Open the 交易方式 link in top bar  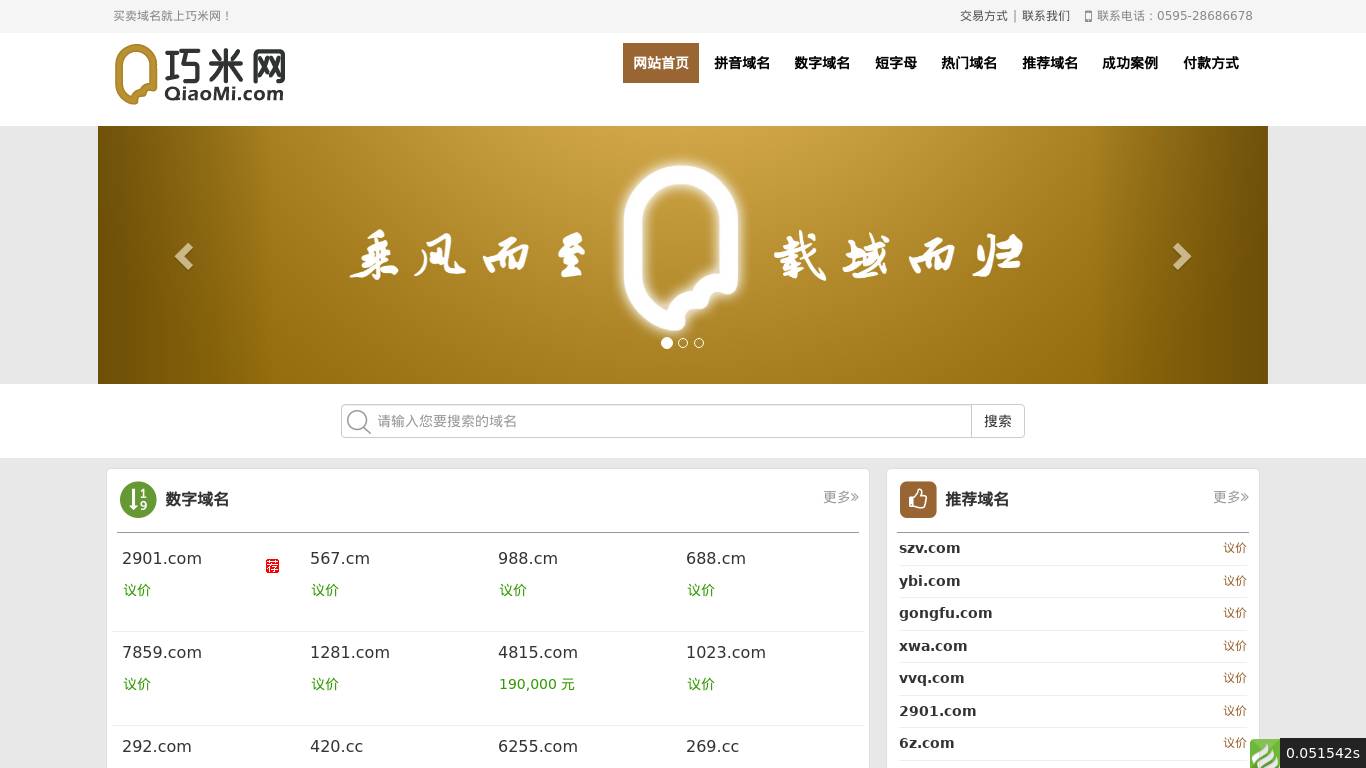tap(984, 16)
